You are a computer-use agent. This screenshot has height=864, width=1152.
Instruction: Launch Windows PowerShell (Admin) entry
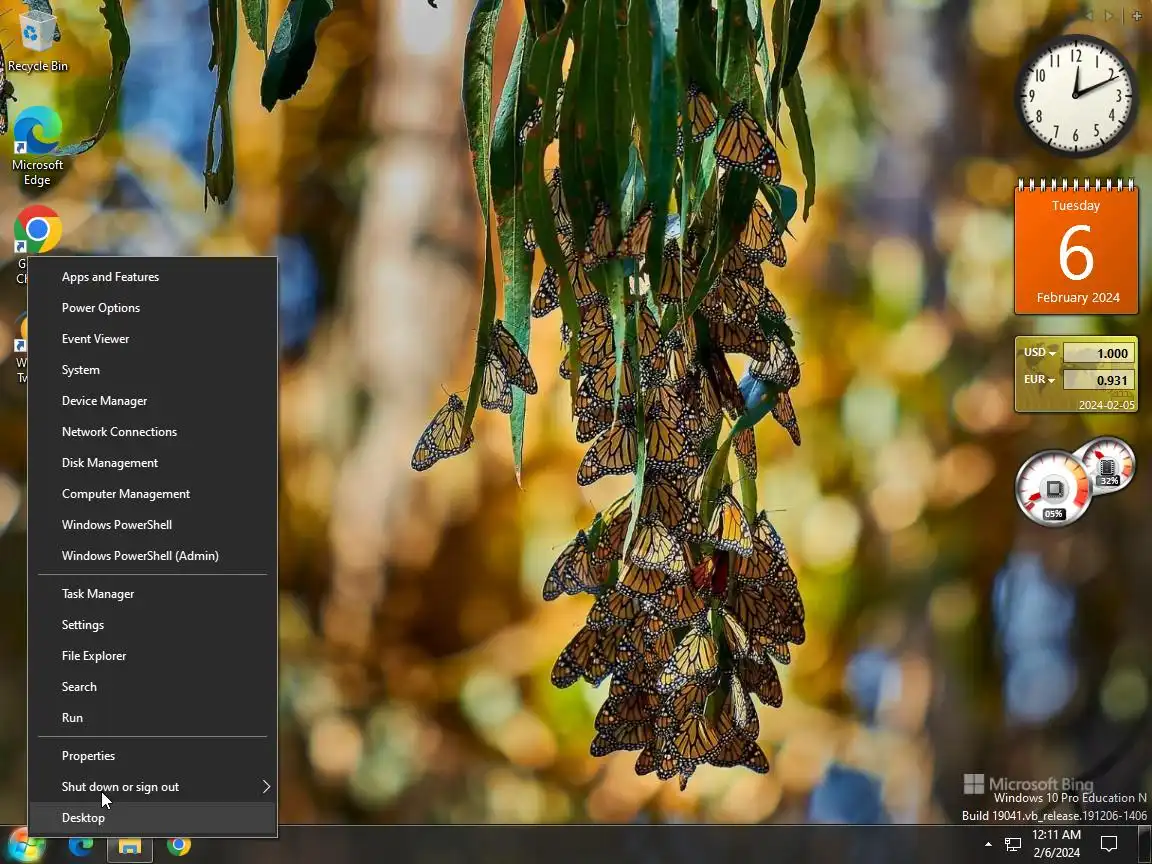(x=153, y=555)
